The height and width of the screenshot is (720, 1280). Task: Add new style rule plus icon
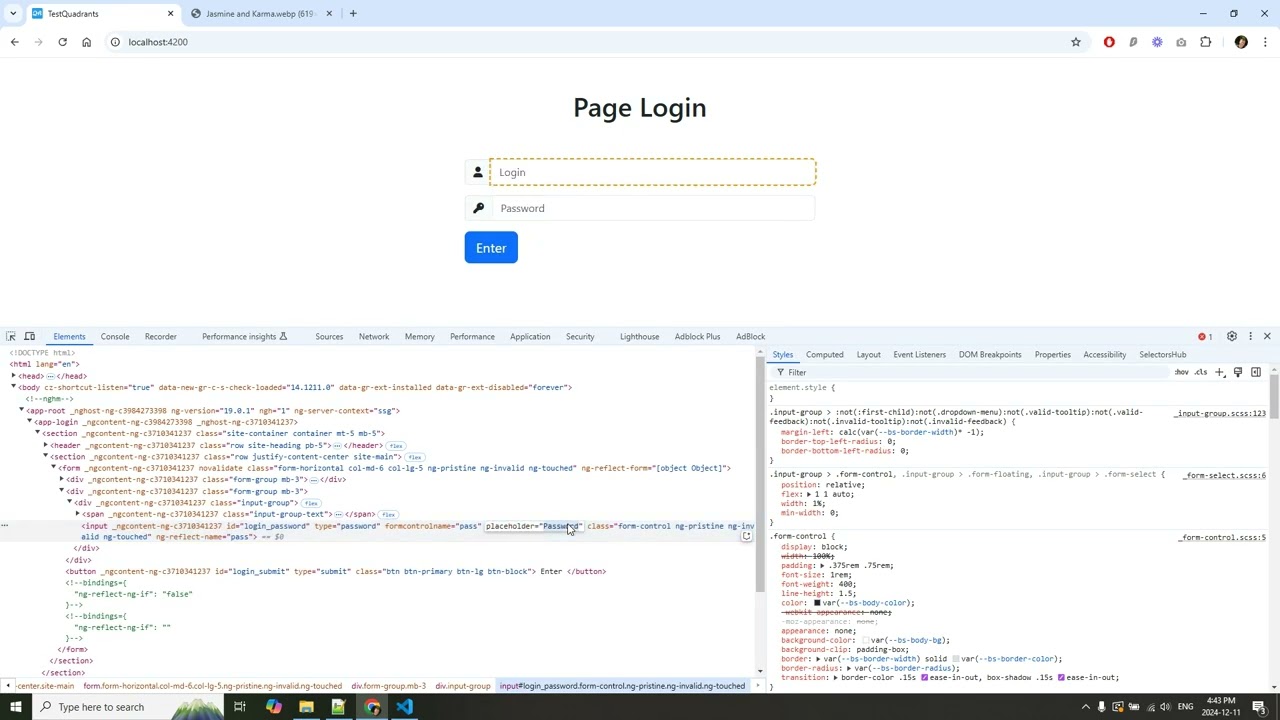[1219, 372]
